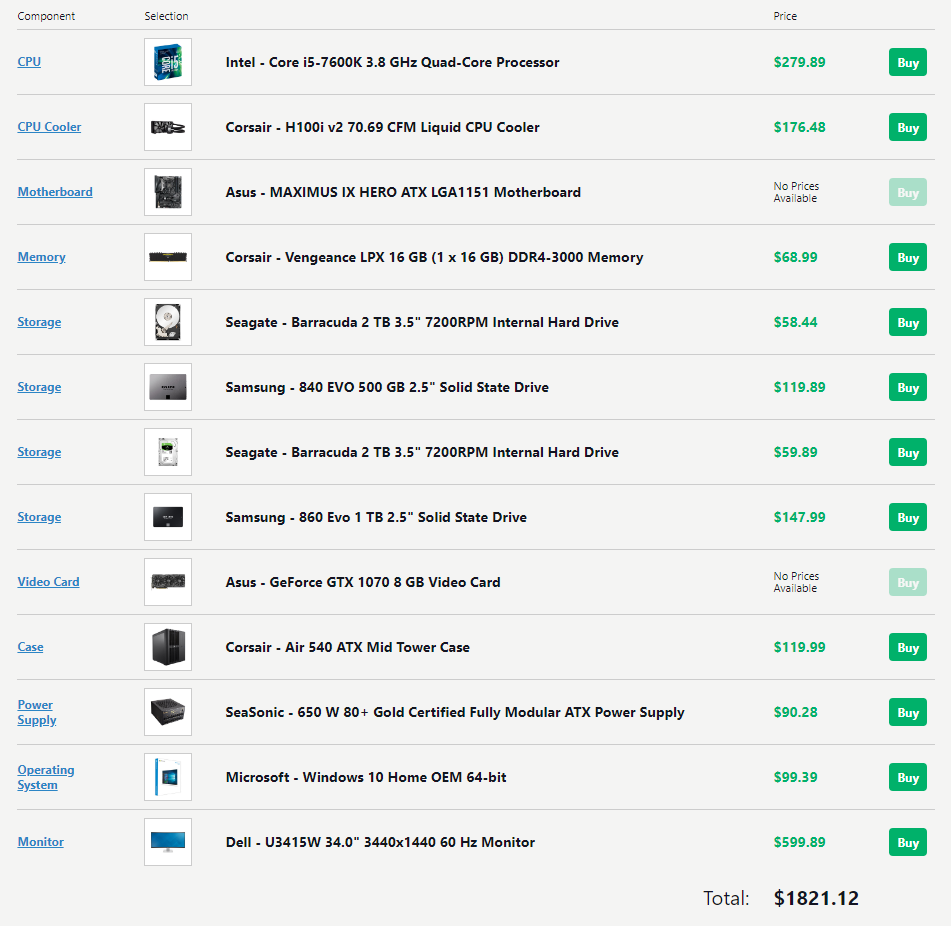Buy the Samsung 860 Evo 1 TB SSD
Viewport: 951px width, 926px height.
click(908, 517)
